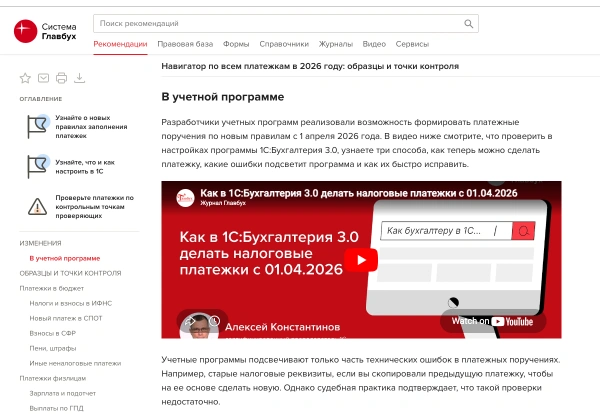Print the page via printer icon
This screenshot has width=600, height=414.
[x=61, y=78]
